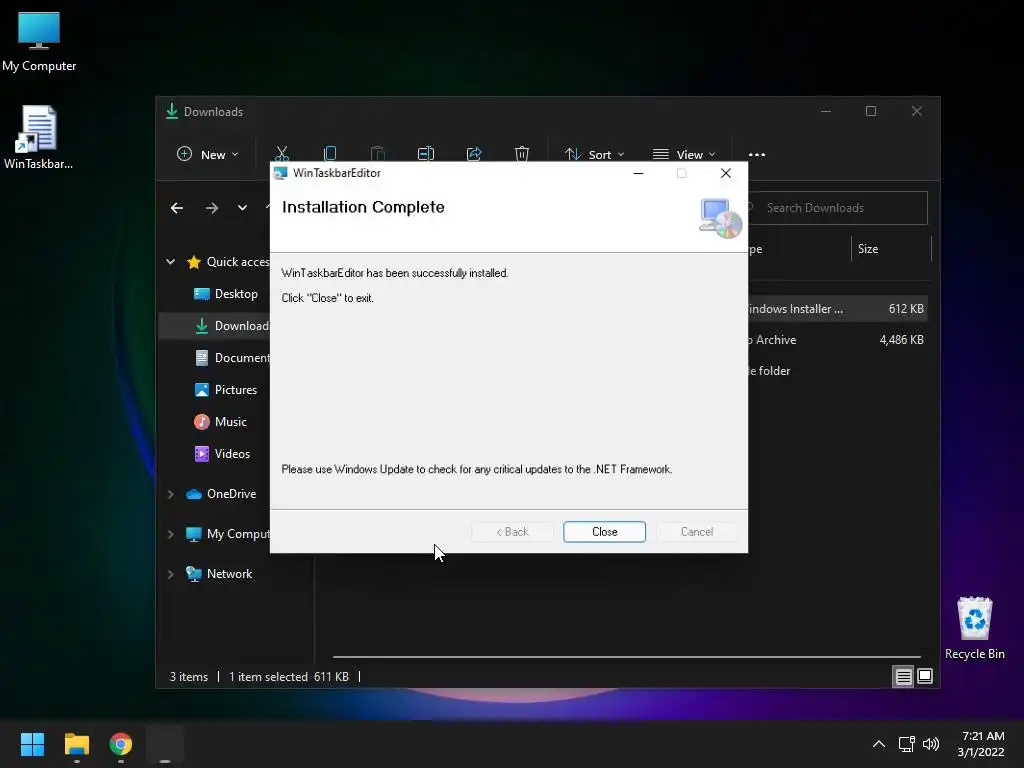The image size is (1024, 768).
Task: Click the Share icon in Downloads toolbar
Action: point(474,154)
